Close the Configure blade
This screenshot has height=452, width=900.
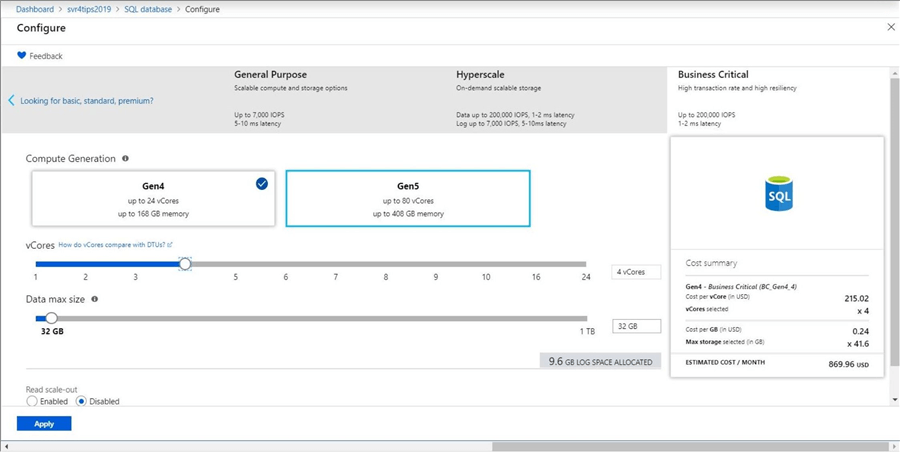(891, 27)
